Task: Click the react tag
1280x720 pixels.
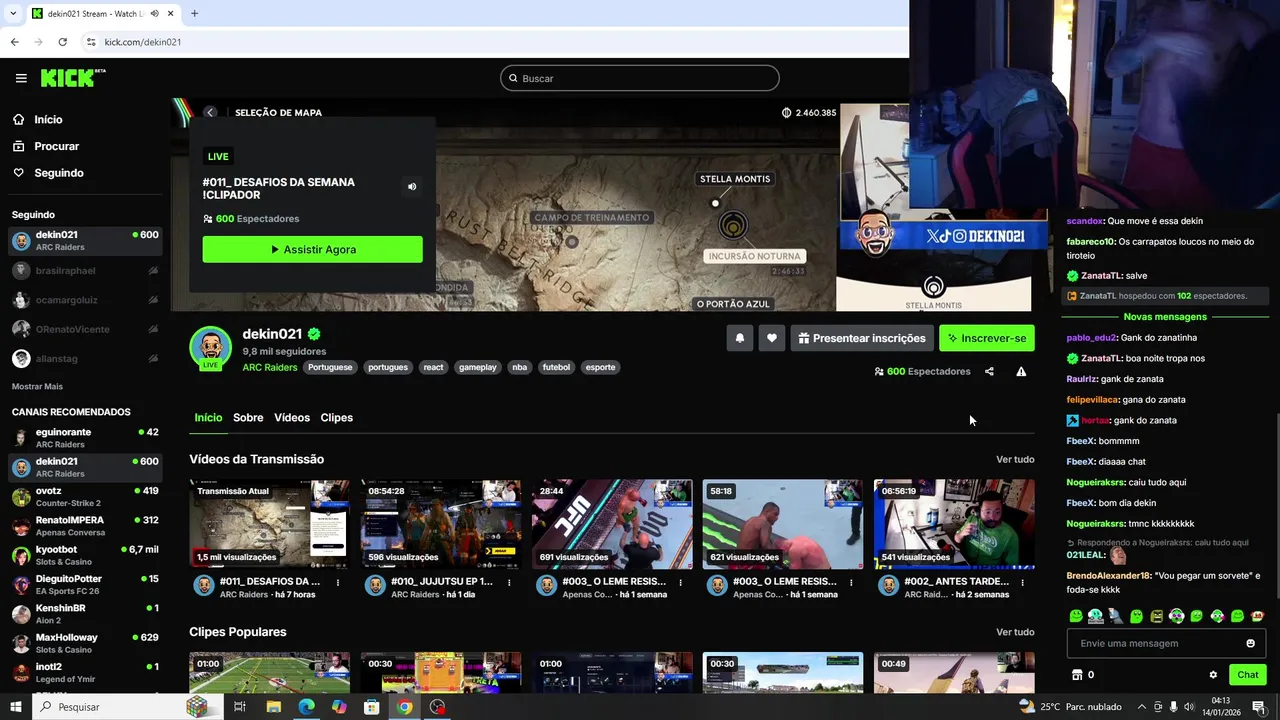Action: (433, 367)
